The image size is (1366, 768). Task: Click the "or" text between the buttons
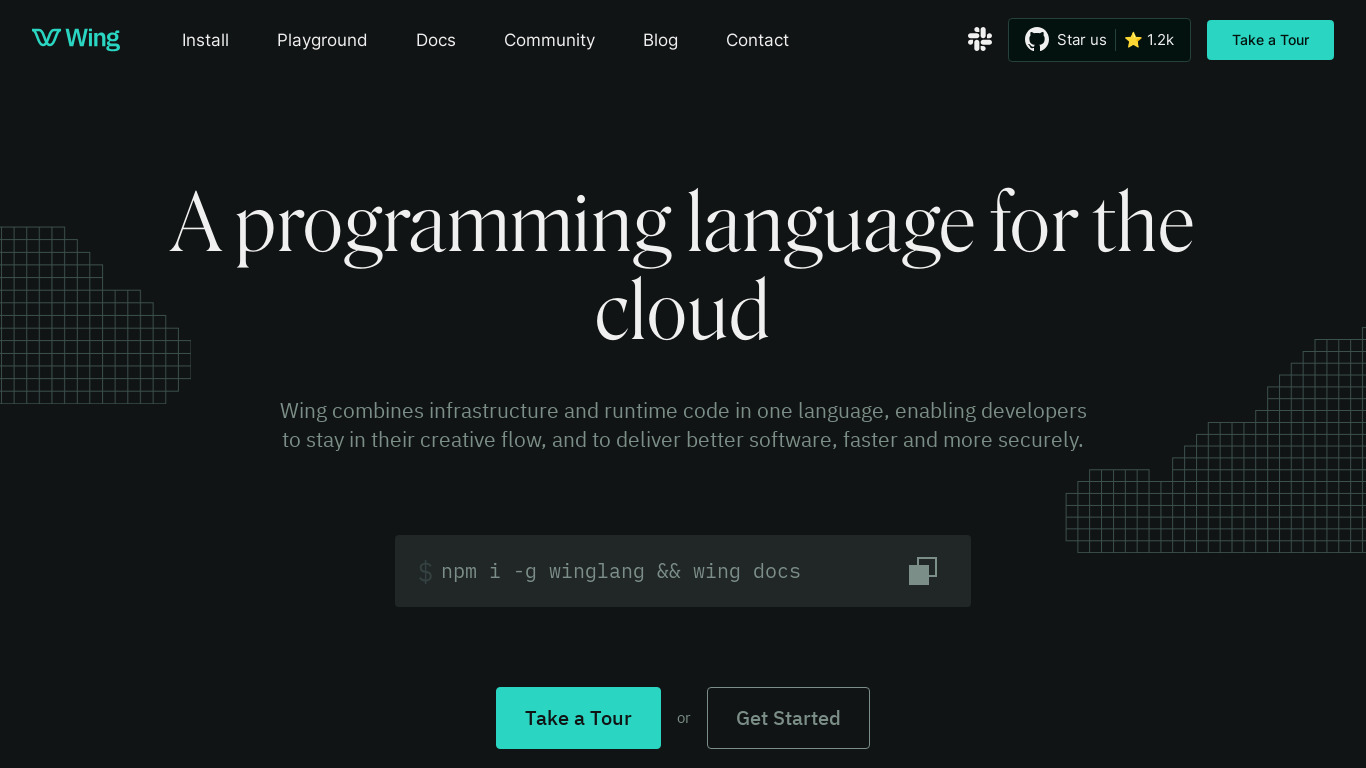point(684,718)
